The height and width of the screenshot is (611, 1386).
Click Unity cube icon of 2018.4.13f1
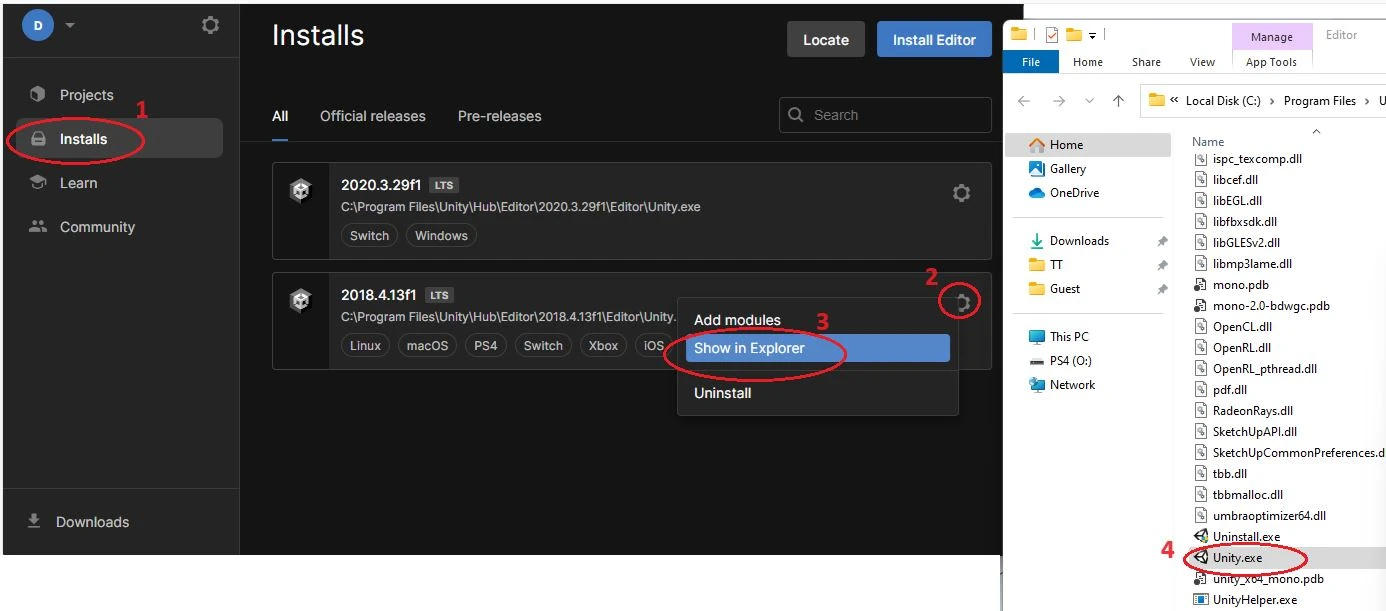(301, 300)
